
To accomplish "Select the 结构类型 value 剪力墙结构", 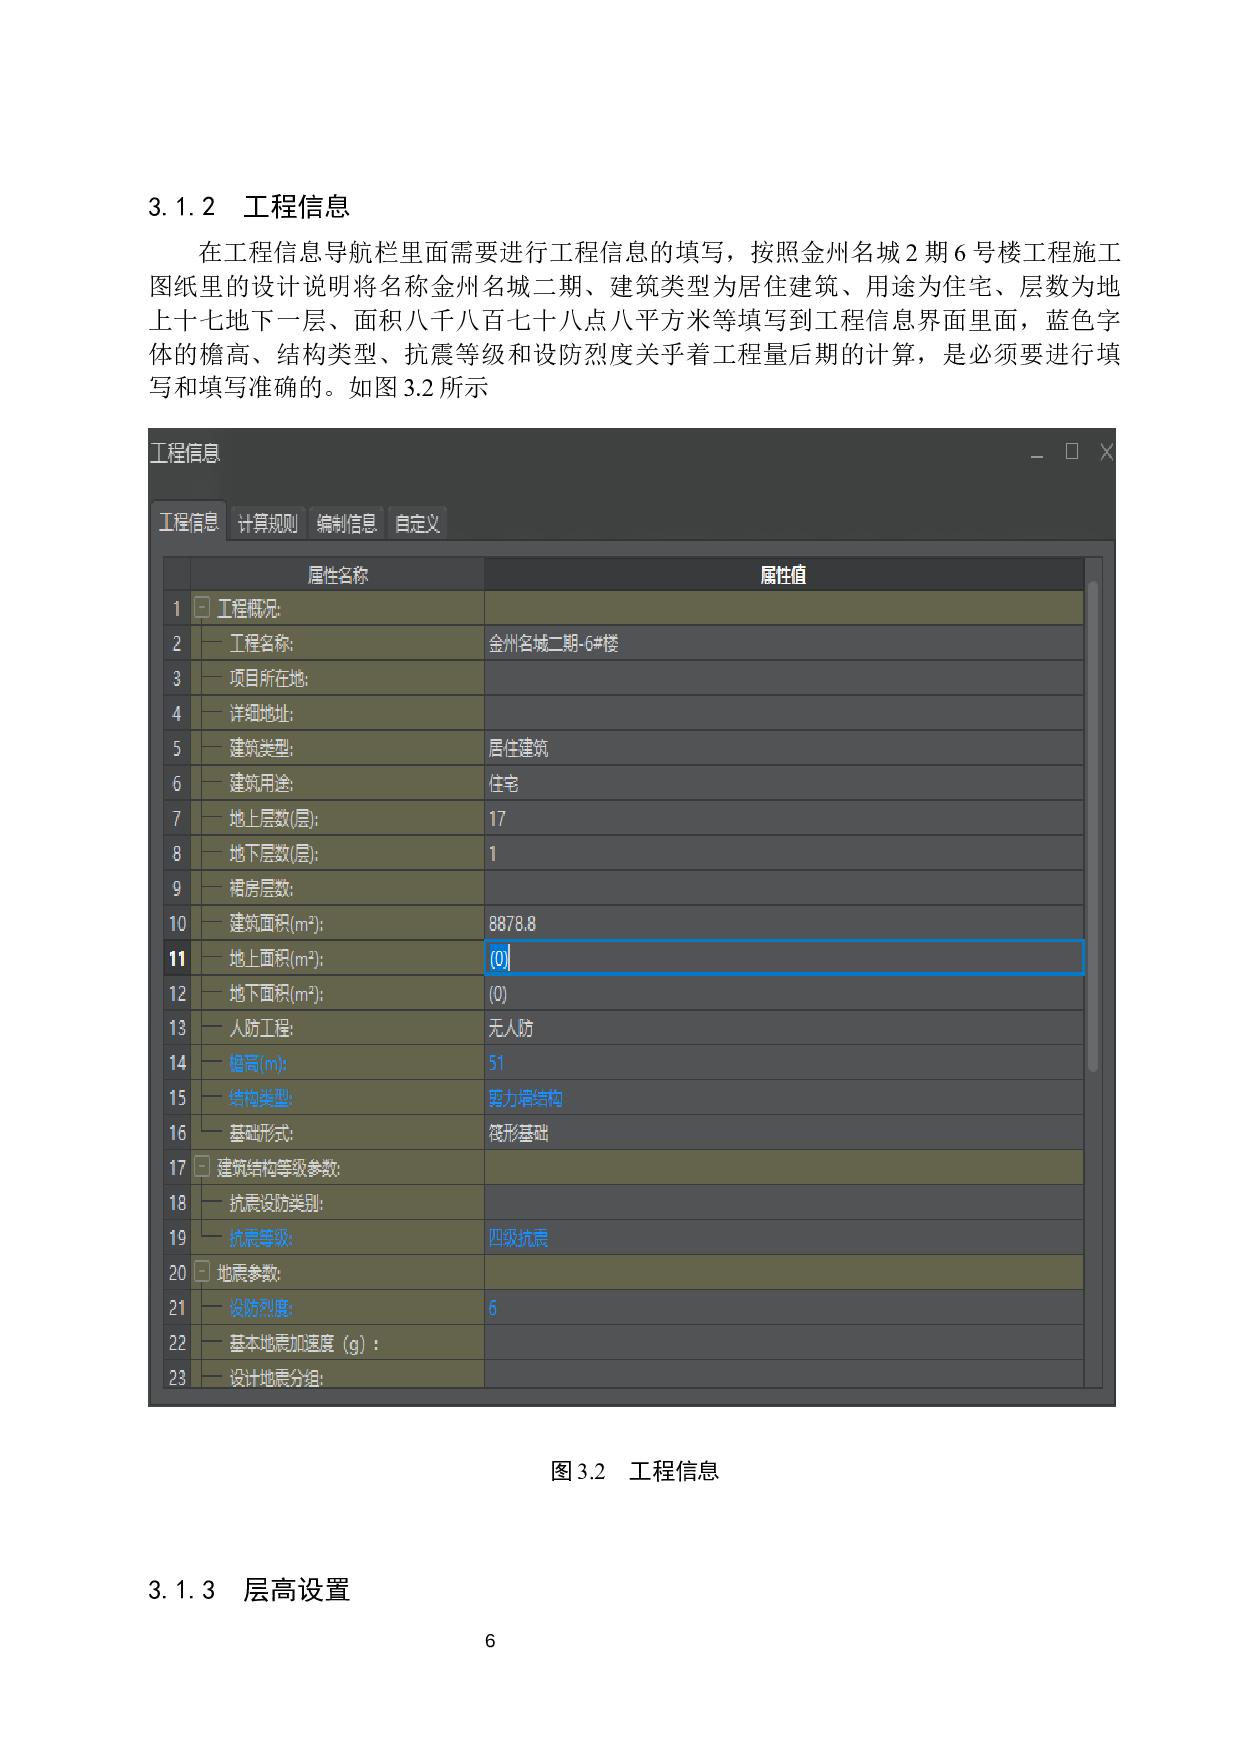I will click(x=784, y=1098).
